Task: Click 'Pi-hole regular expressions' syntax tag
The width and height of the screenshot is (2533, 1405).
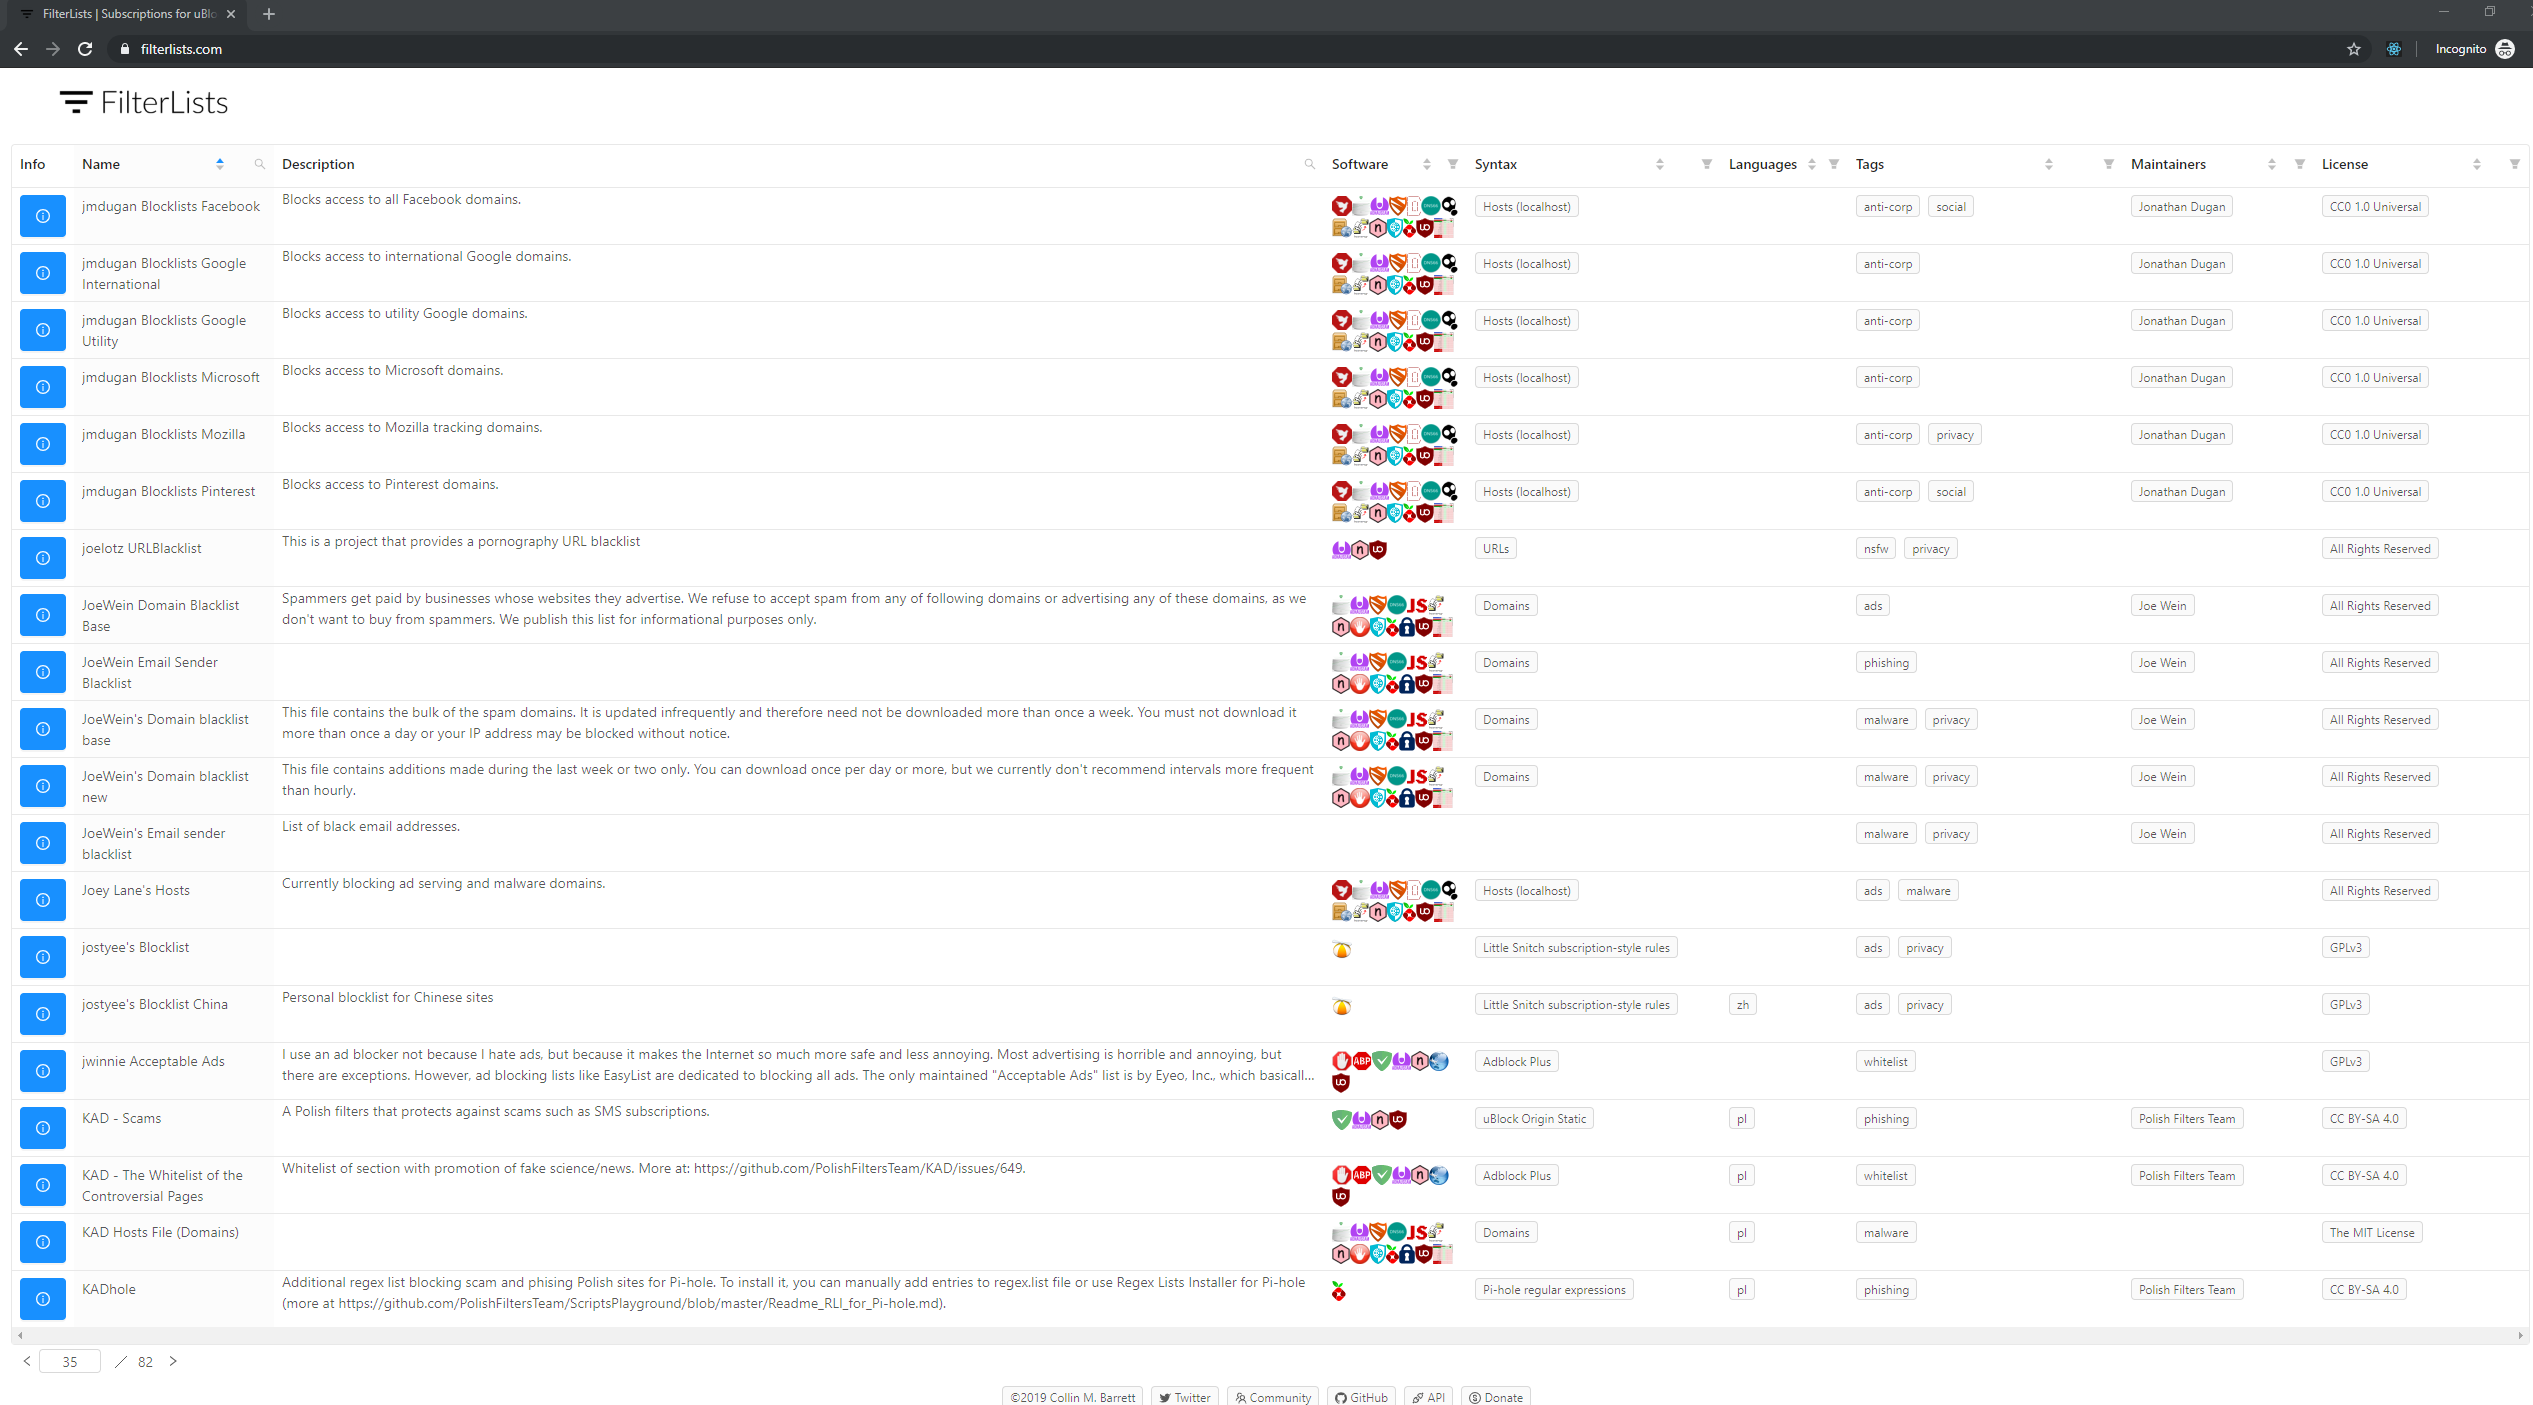Action: (x=1554, y=1290)
